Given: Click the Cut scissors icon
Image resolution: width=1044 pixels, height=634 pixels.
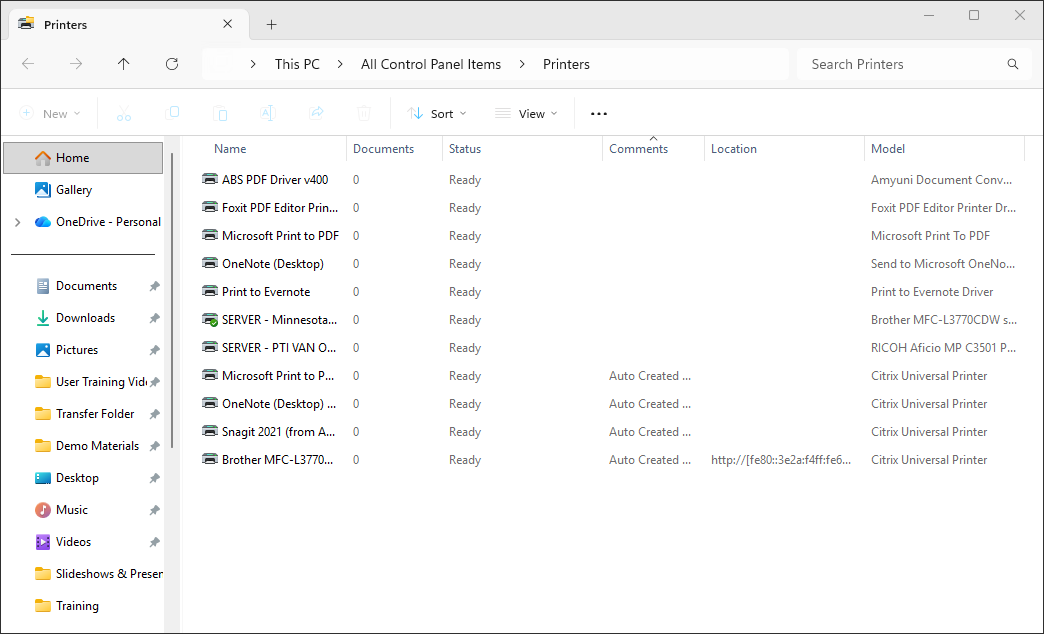Looking at the screenshot, I should [124, 114].
